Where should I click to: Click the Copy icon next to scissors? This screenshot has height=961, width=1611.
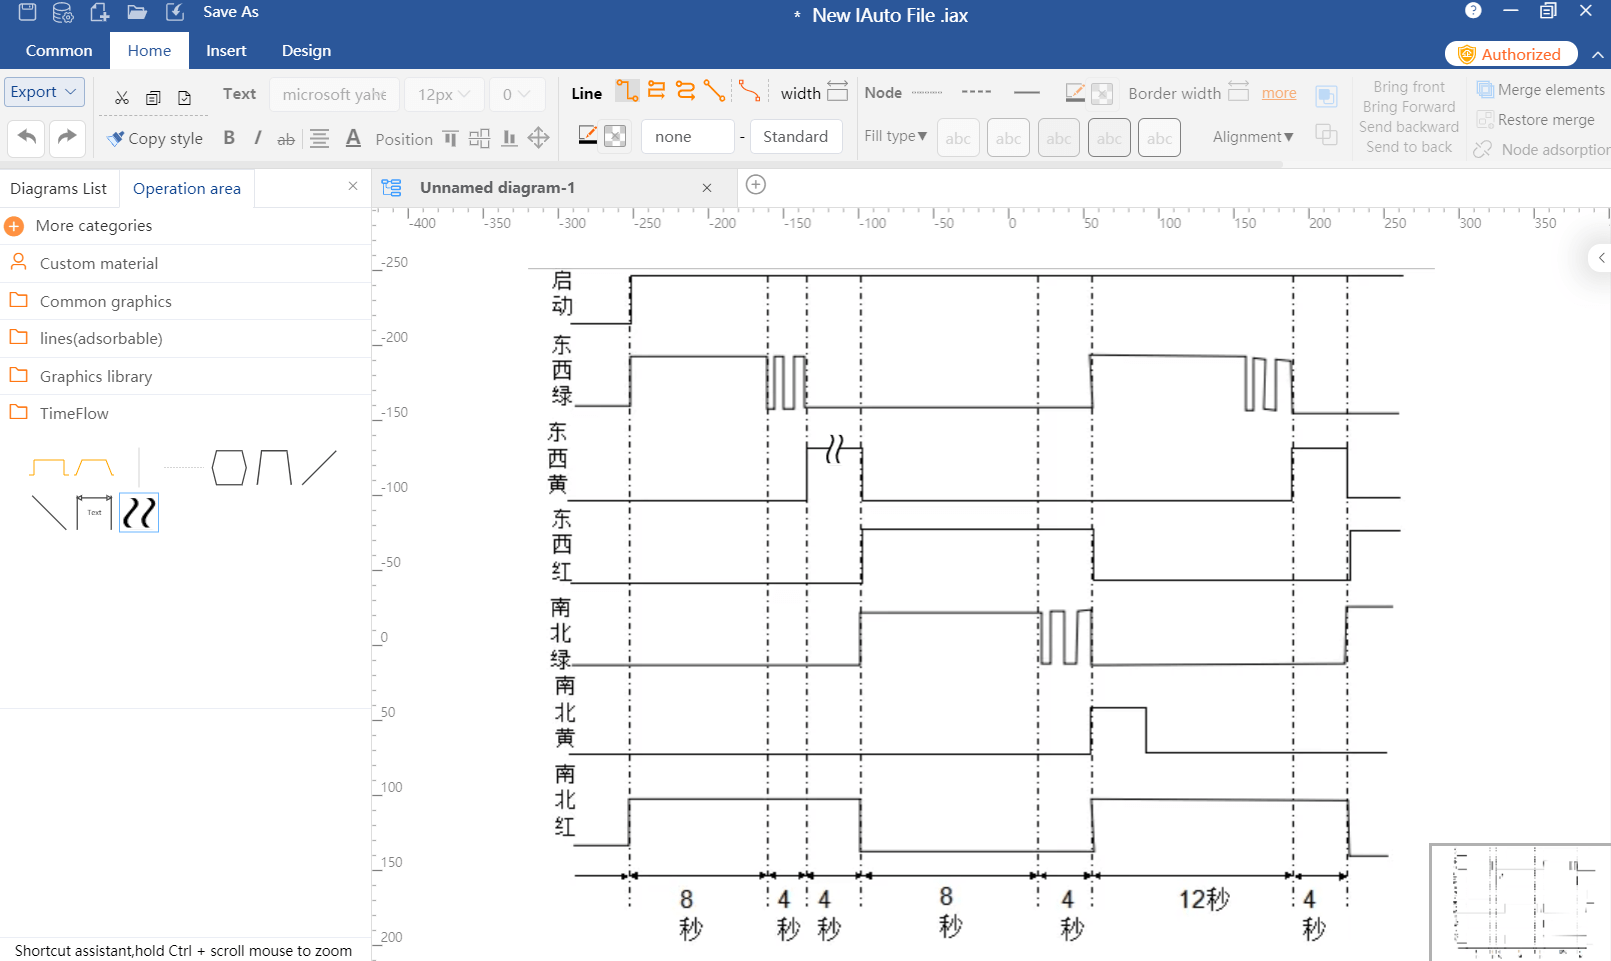coord(153,97)
